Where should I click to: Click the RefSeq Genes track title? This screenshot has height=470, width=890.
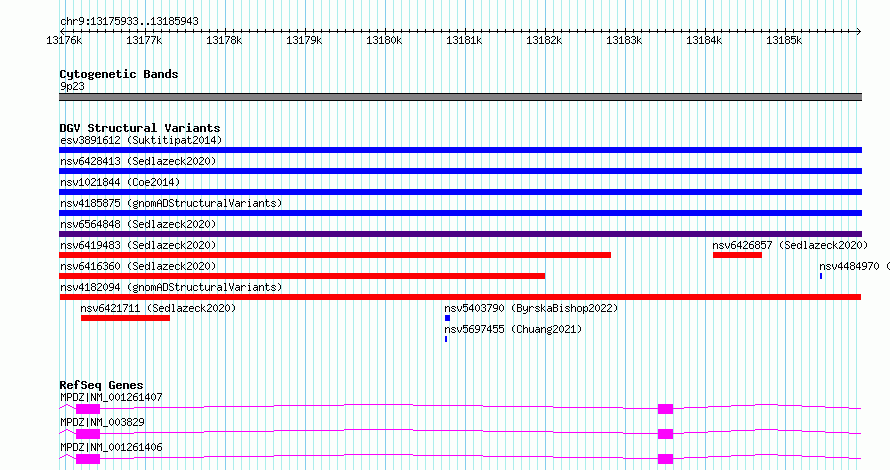101,385
